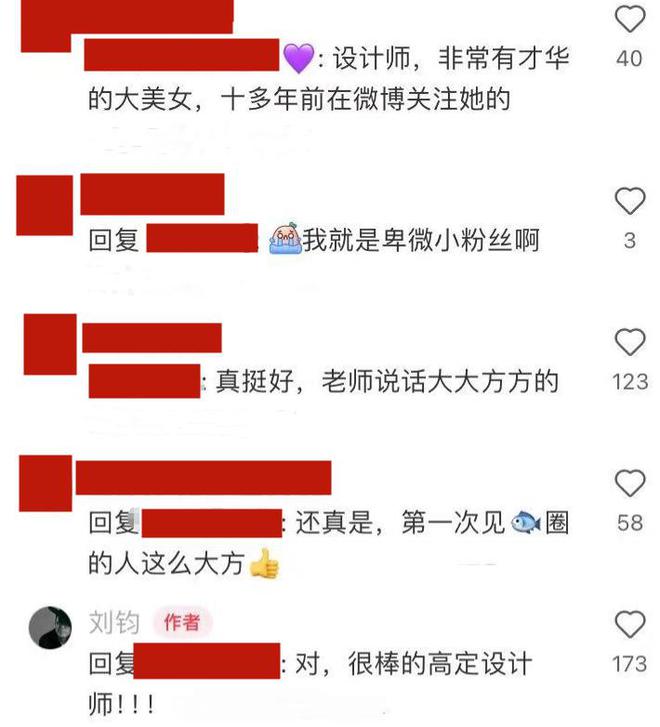Click the 40 like count number
This screenshot has height=727, width=660.
tap(629, 58)
